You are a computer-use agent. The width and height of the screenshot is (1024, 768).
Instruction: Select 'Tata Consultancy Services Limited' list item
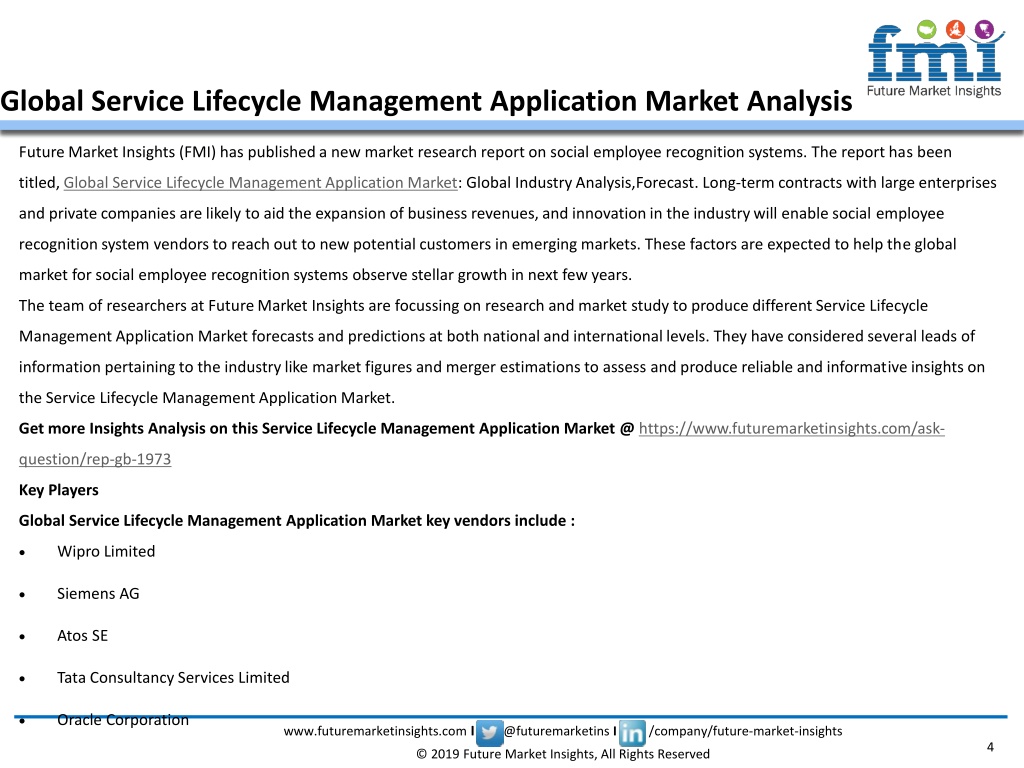coord(173,678)
